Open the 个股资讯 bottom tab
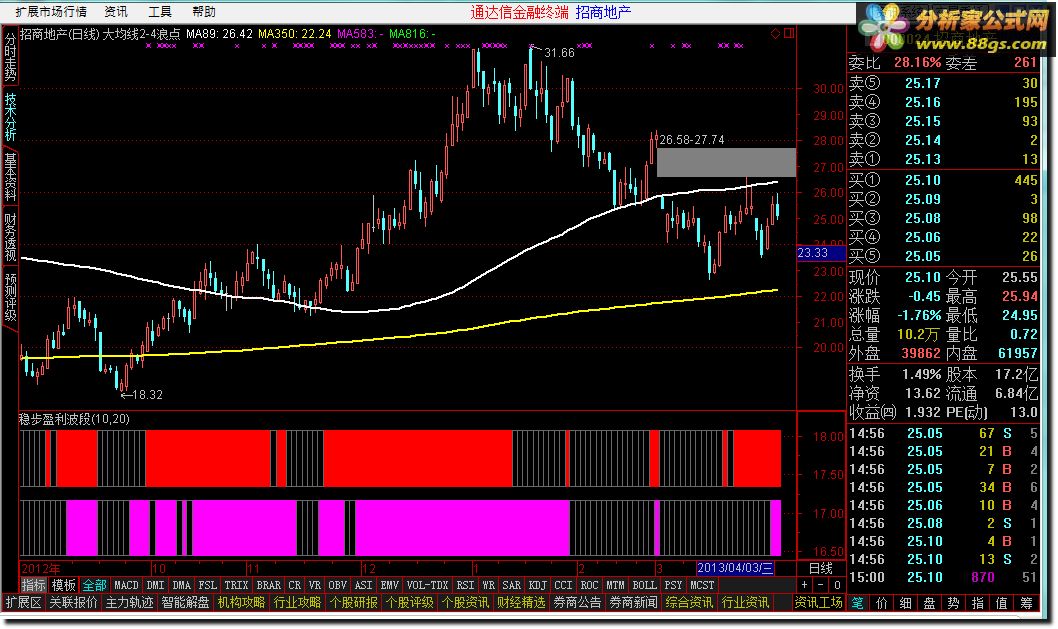The height and width of the screenshot is (629, 1058). click(466, 602)
